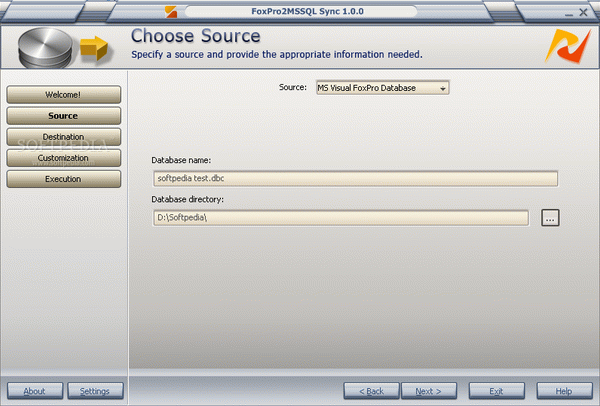Viewport: 600px width, 406px height.
Task: Click the Database name field
Action: coord(355,179)
